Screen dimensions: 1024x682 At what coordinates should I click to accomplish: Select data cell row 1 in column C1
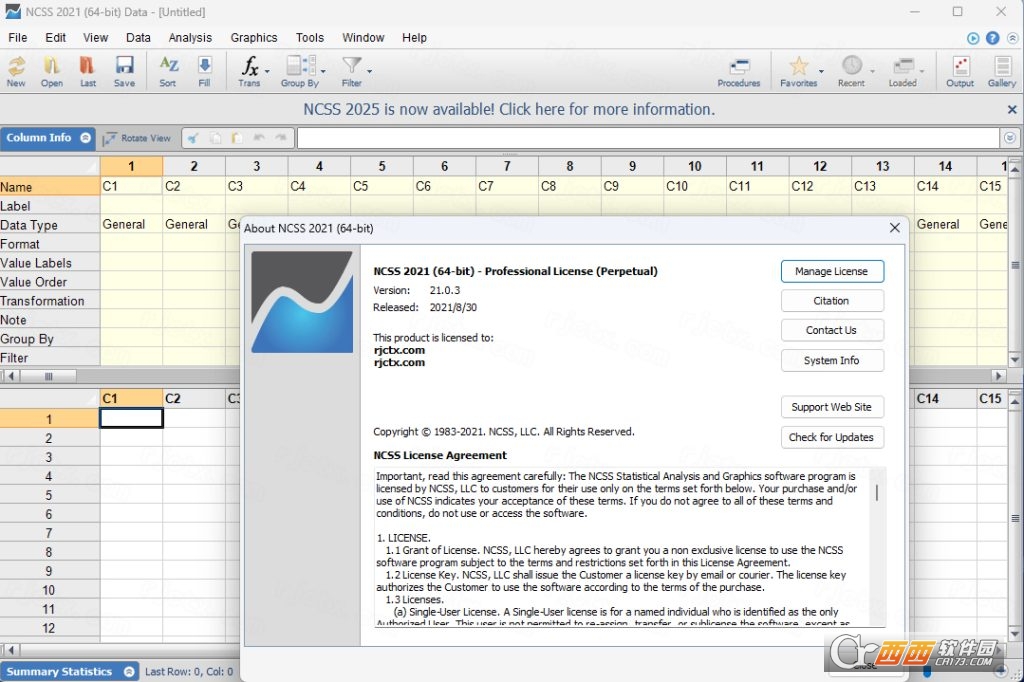click(x=131, y=418)
